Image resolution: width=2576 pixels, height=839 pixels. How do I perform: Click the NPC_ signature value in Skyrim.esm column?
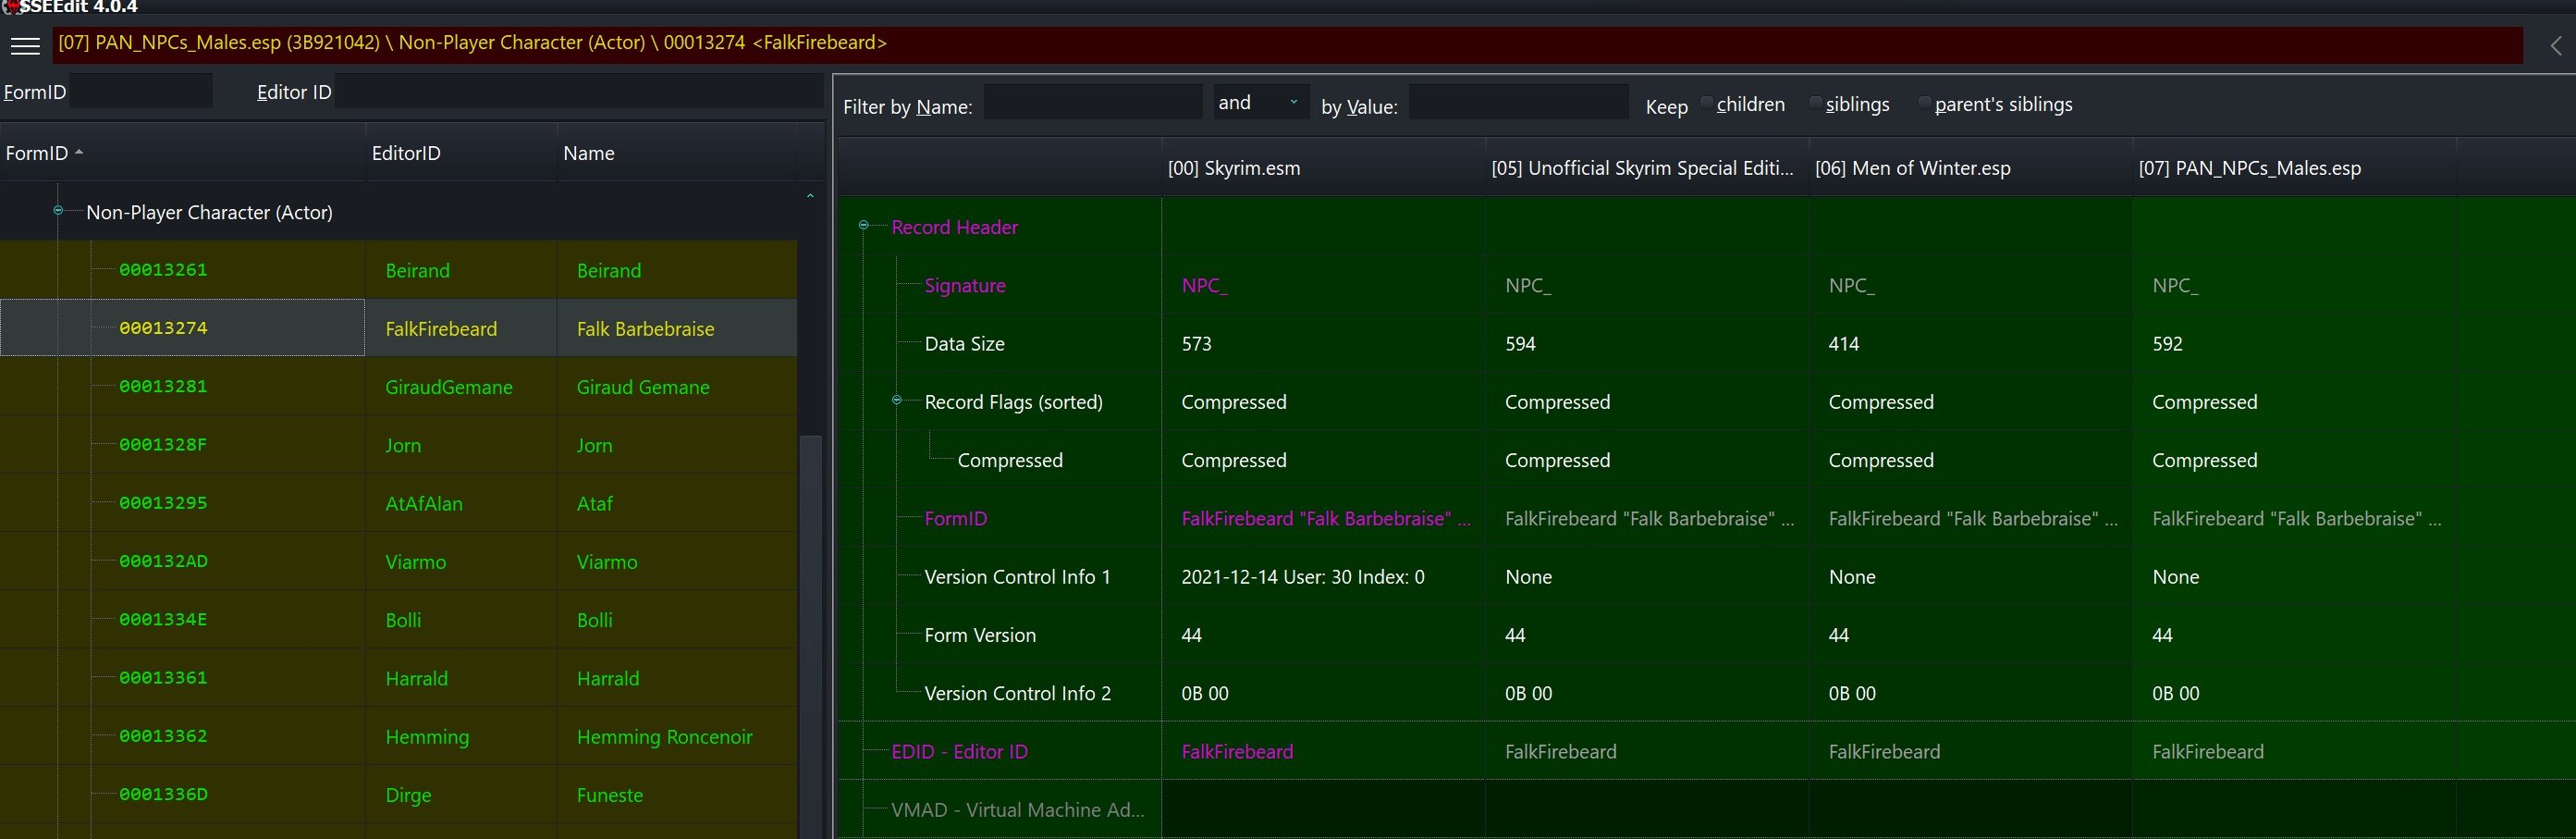(1204, 286)
